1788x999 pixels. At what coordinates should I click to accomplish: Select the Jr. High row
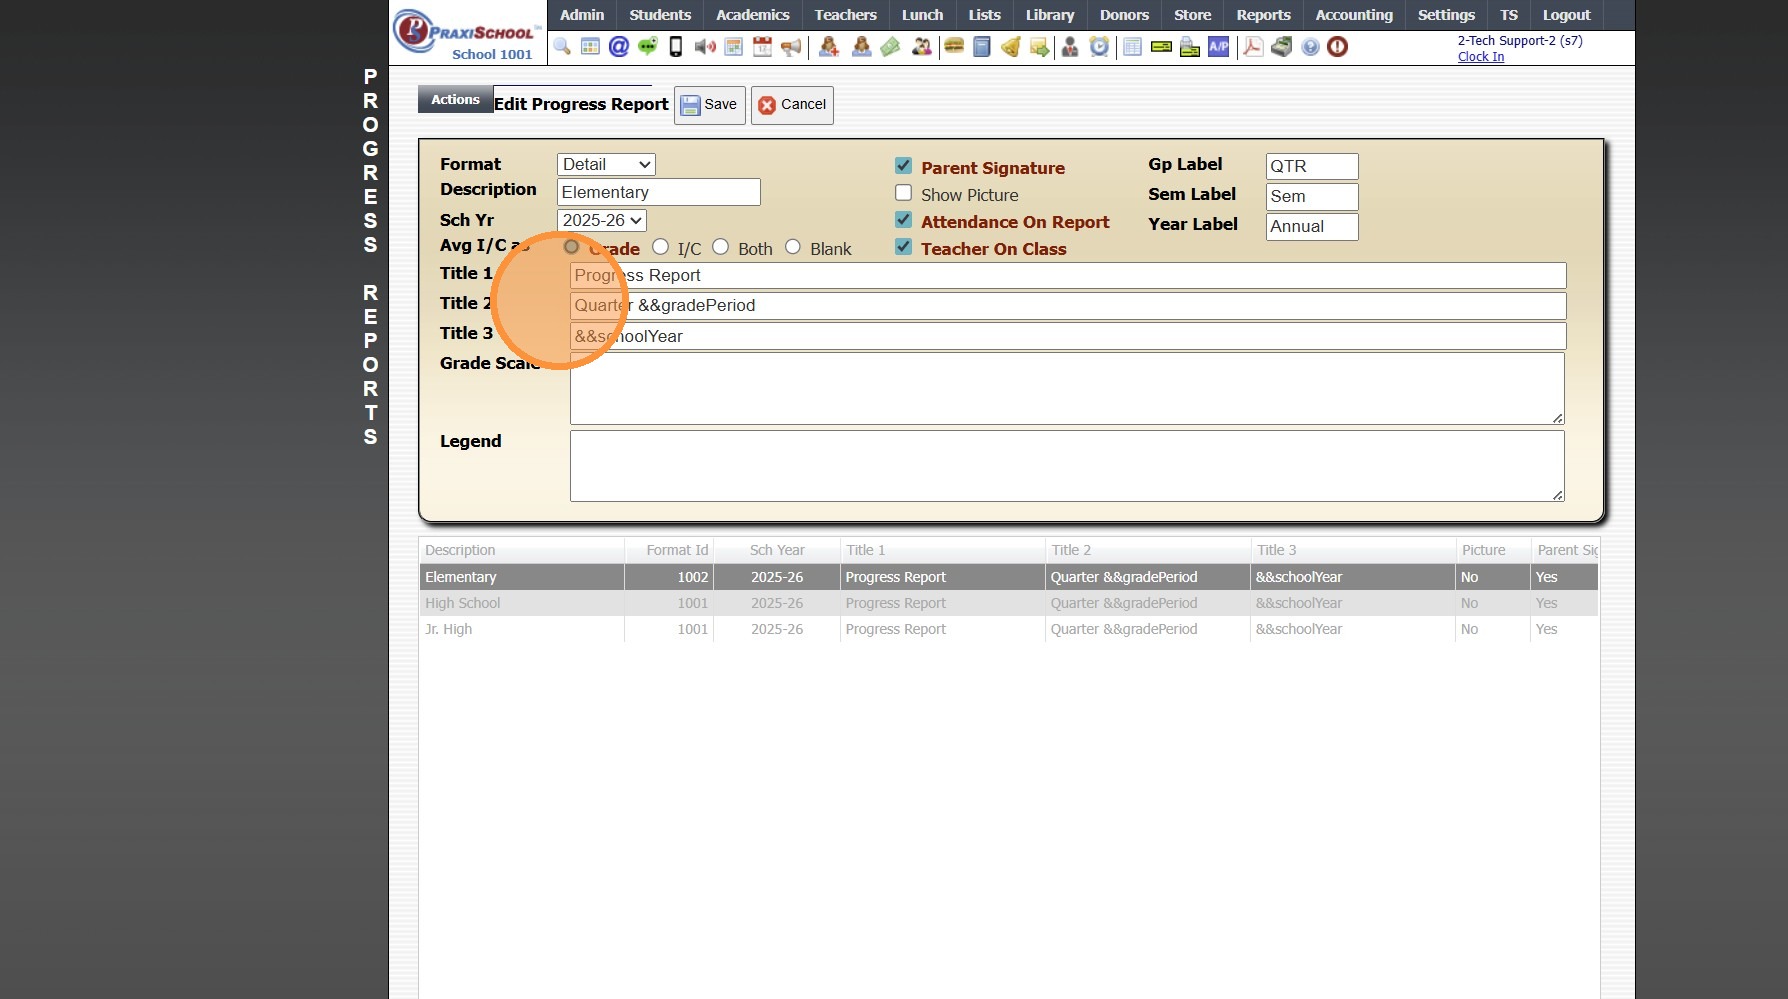(x=1008, y=629)
